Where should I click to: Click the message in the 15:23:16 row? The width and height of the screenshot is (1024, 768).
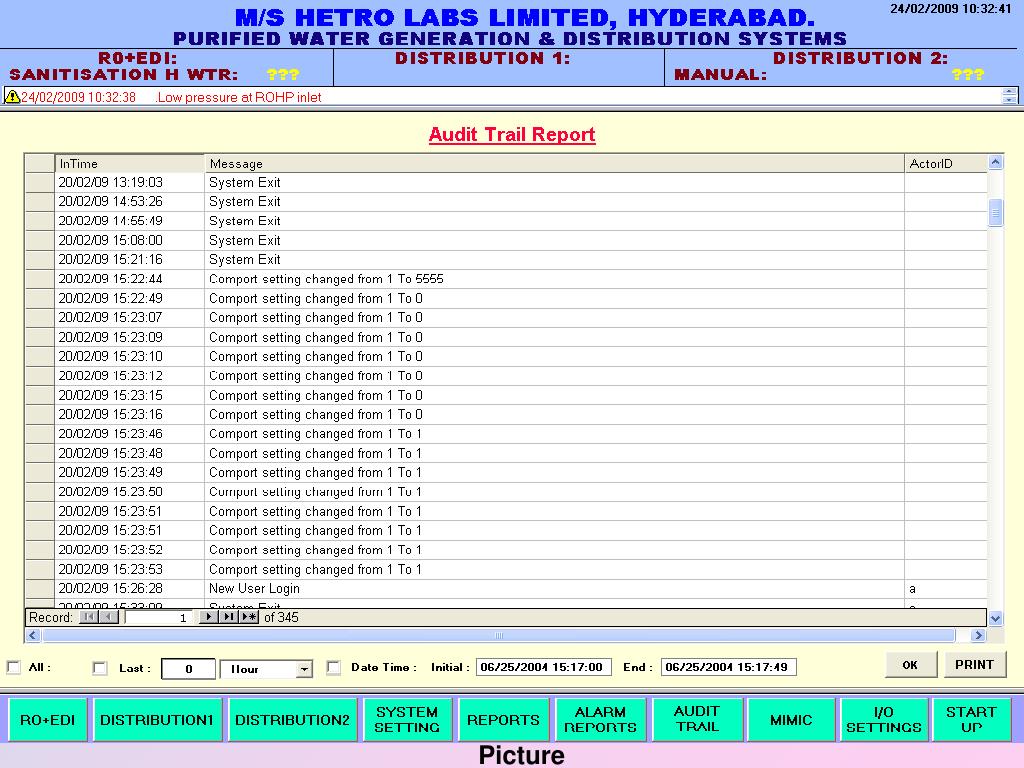315,414
